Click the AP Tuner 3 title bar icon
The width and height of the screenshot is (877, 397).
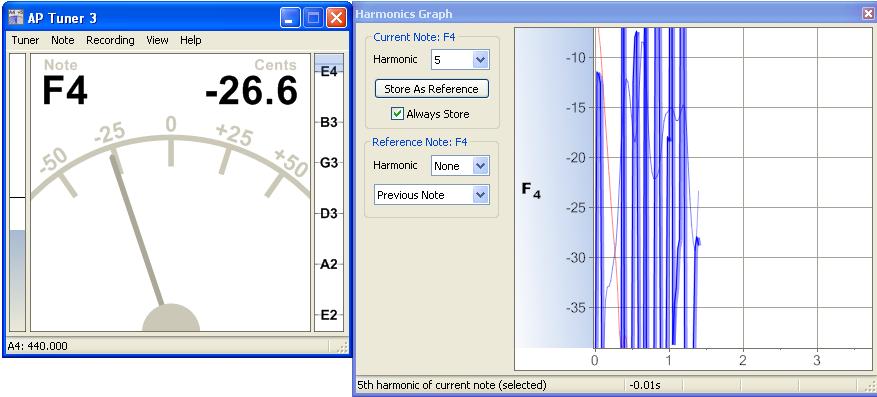click(16, 17)
